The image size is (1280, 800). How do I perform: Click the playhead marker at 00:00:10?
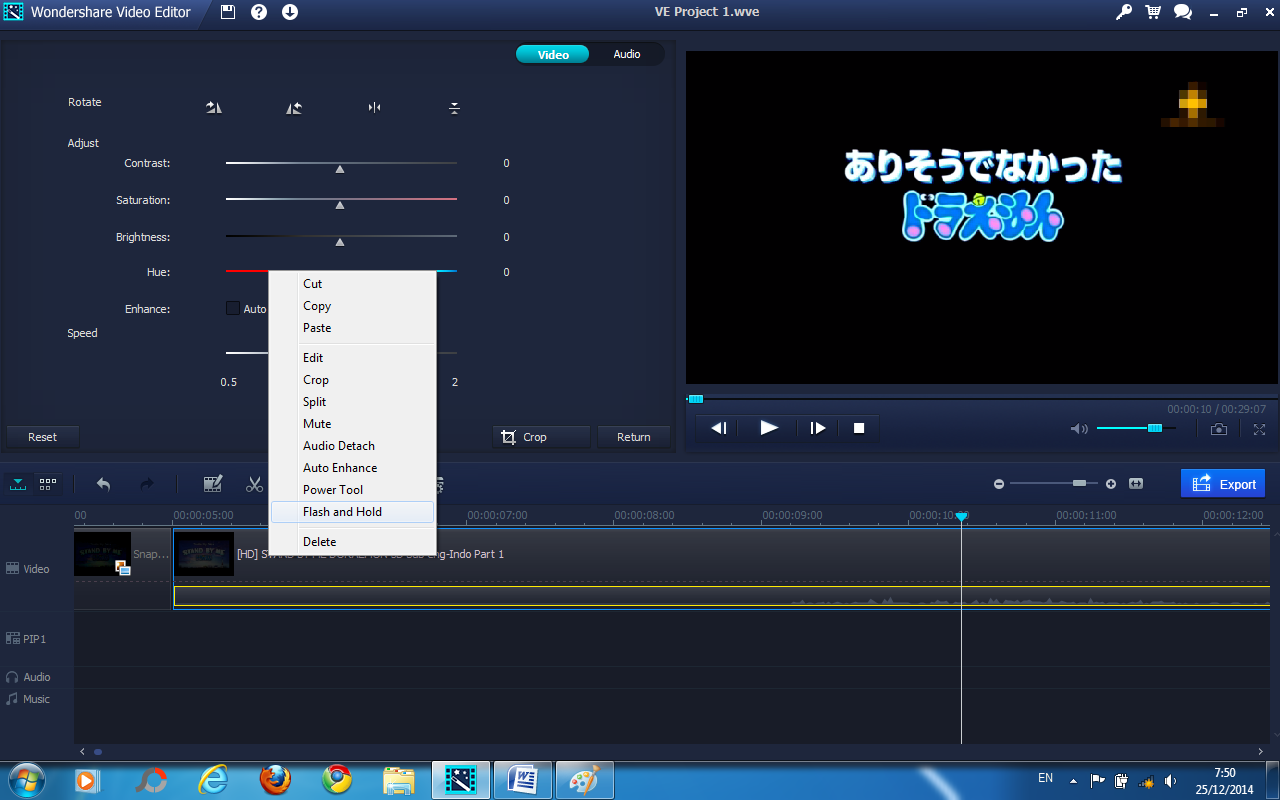point(961,515)
